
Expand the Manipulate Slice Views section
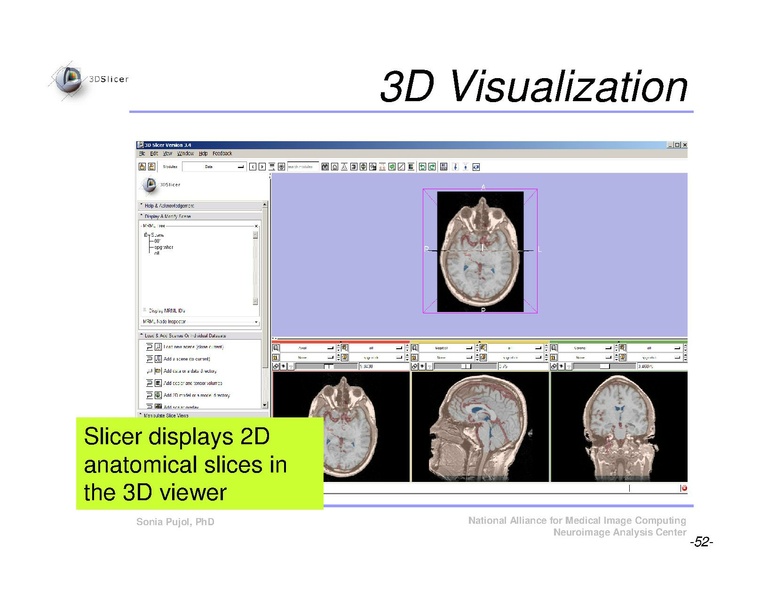pos(202,415)
